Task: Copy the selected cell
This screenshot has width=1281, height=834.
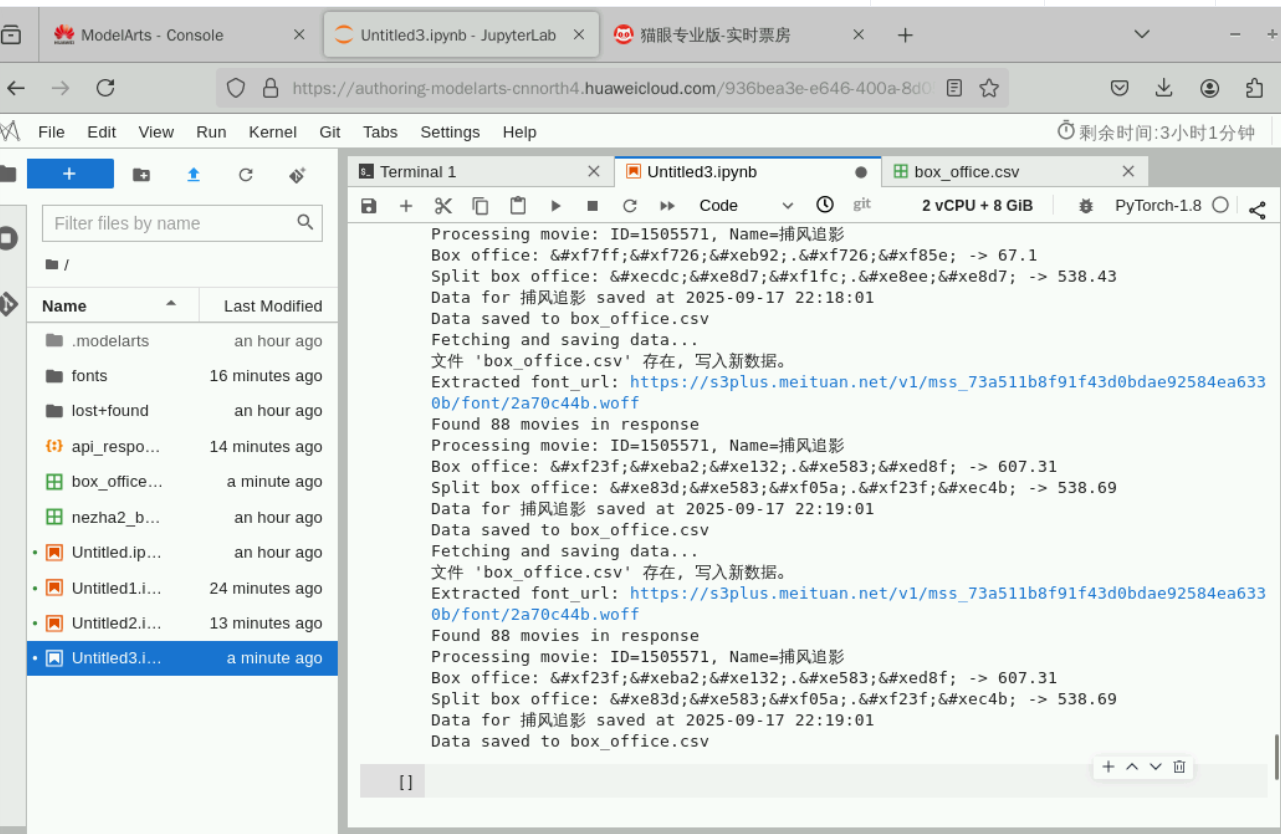Action: (x=480, y=206)
